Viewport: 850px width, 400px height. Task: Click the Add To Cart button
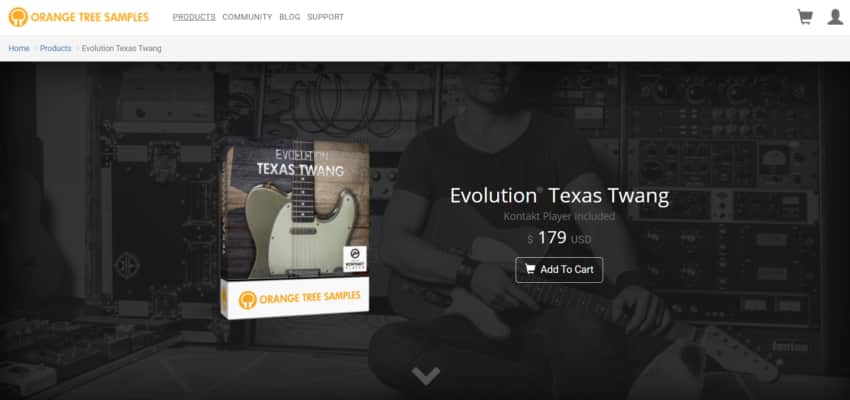559,269
